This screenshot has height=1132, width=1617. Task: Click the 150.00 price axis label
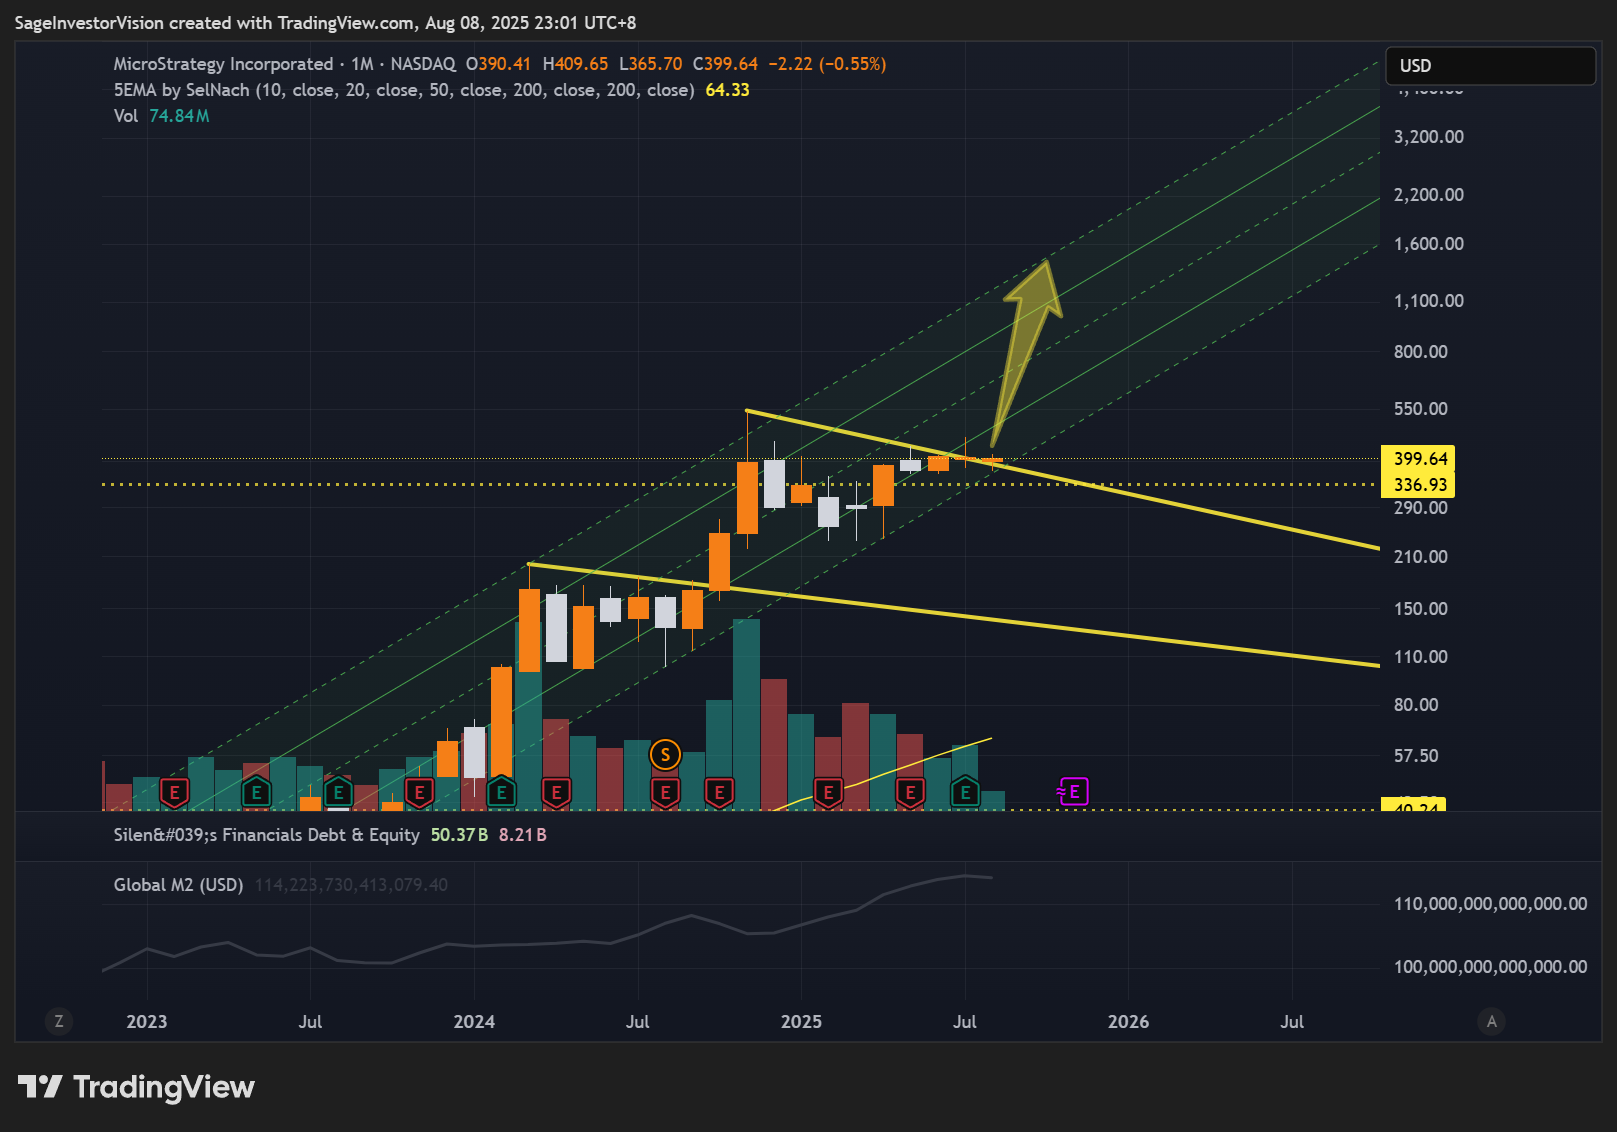[1421, 609]
